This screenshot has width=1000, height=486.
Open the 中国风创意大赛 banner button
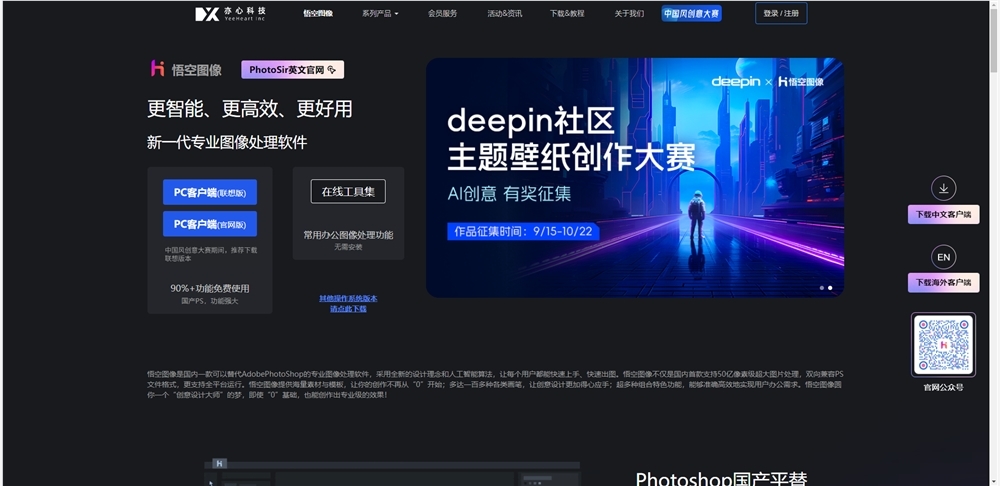pos(691,13)
